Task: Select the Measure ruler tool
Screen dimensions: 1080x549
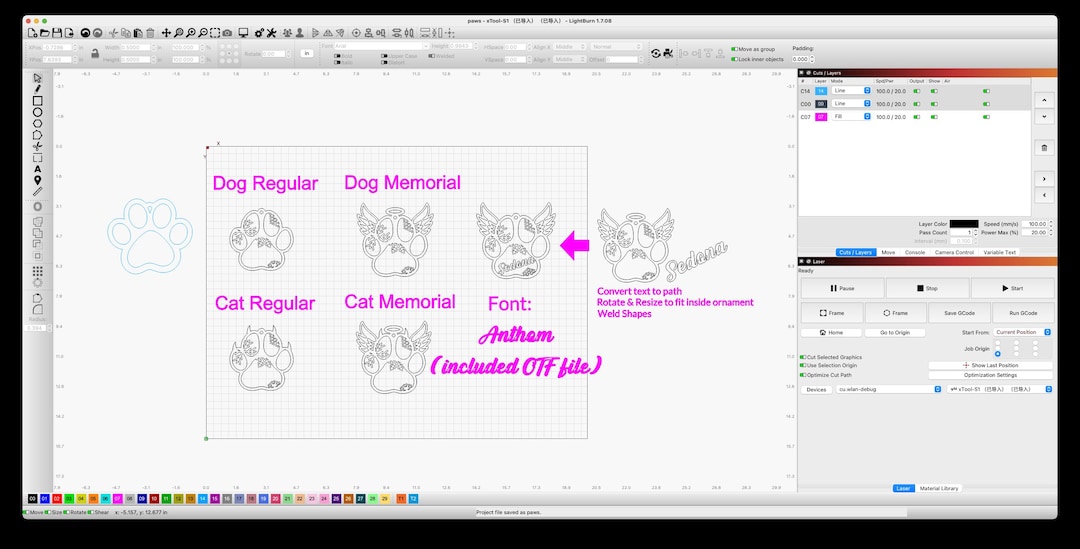Action: (x=37, y=191)
